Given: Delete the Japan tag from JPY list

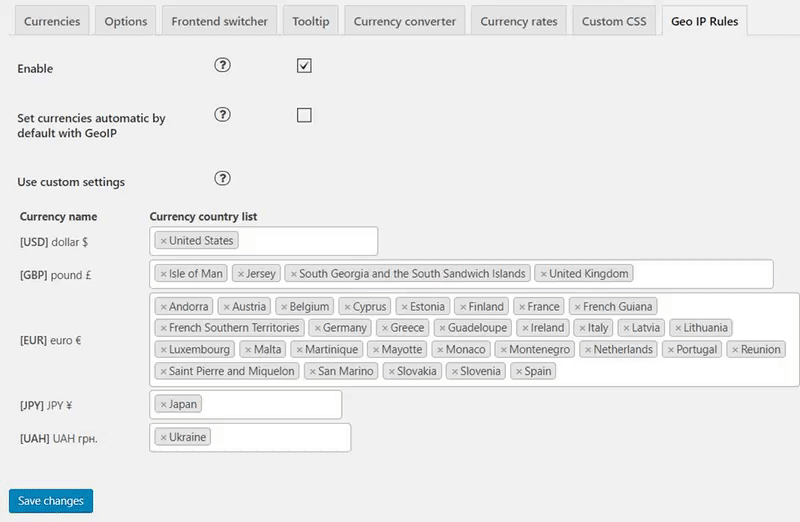Looking at the screenshot, I should pyautogui.click(x=163, y=405).
